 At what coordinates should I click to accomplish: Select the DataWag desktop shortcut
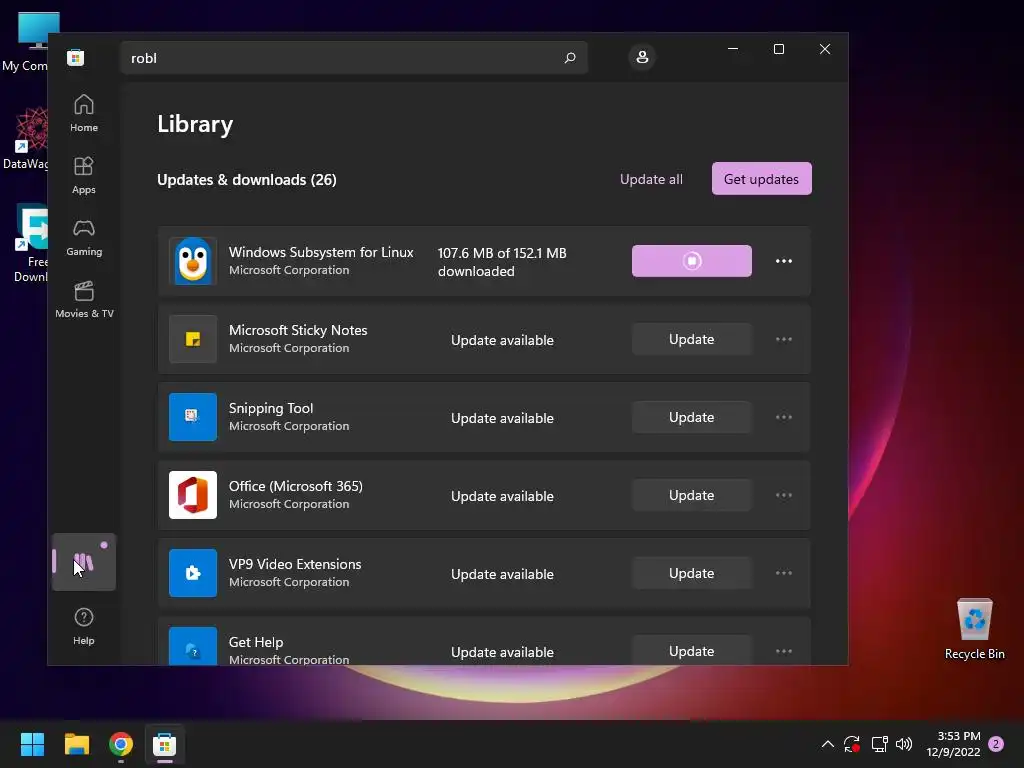(x=26, y=139)
